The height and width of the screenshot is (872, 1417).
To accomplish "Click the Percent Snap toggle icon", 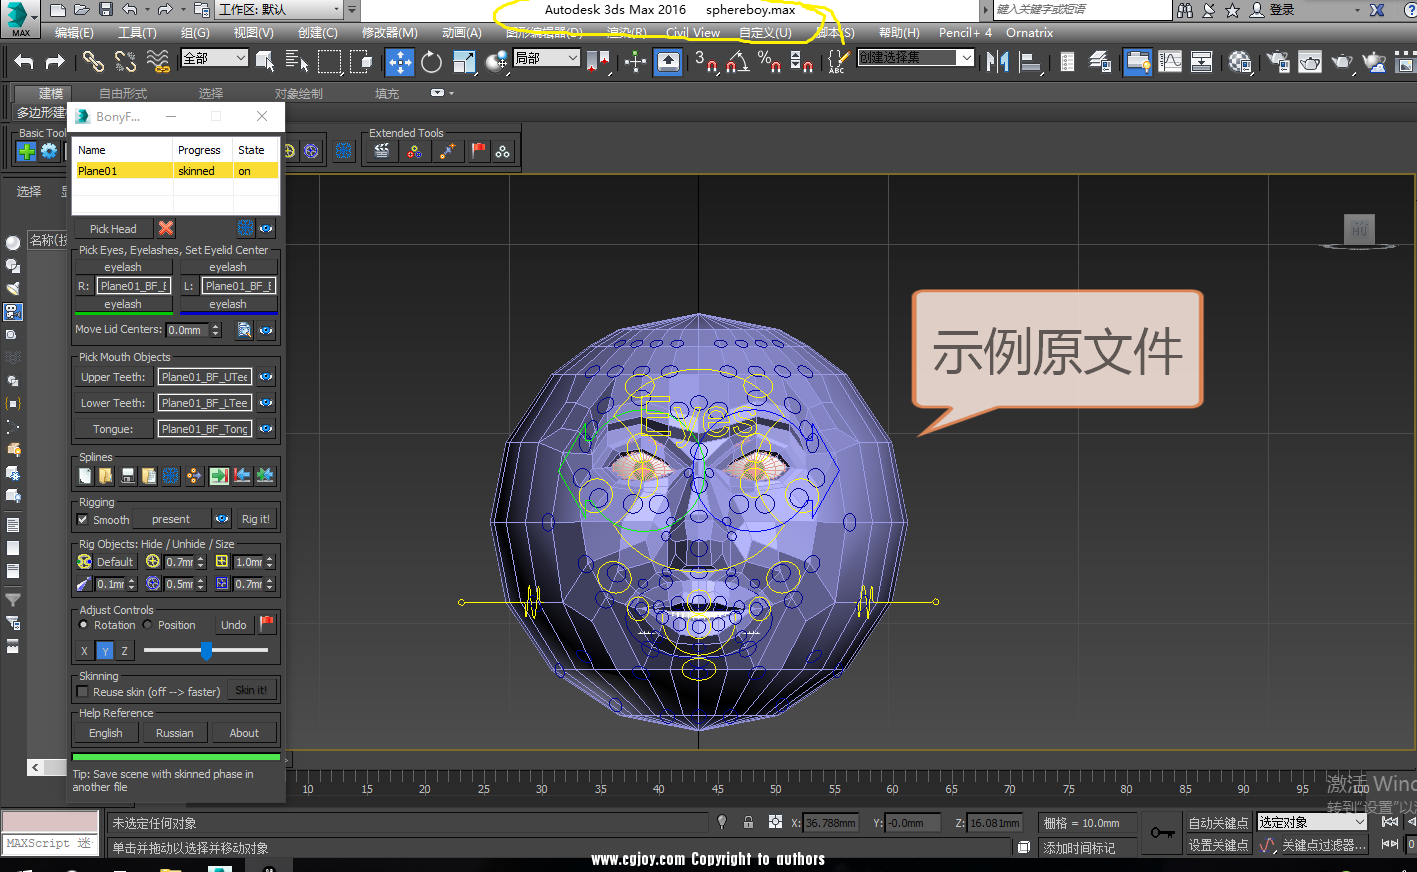I will point(769,62).
